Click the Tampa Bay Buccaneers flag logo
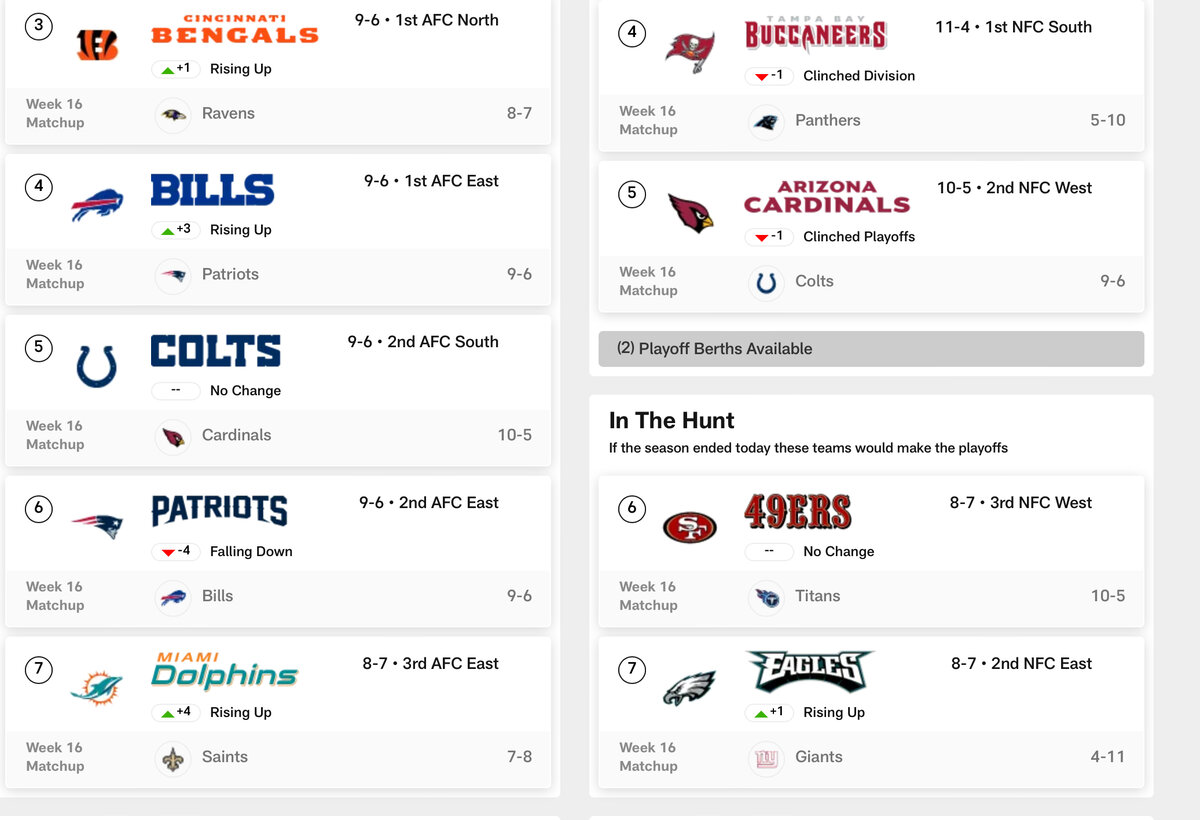1200x820 pixels. (x=690, y=51)
